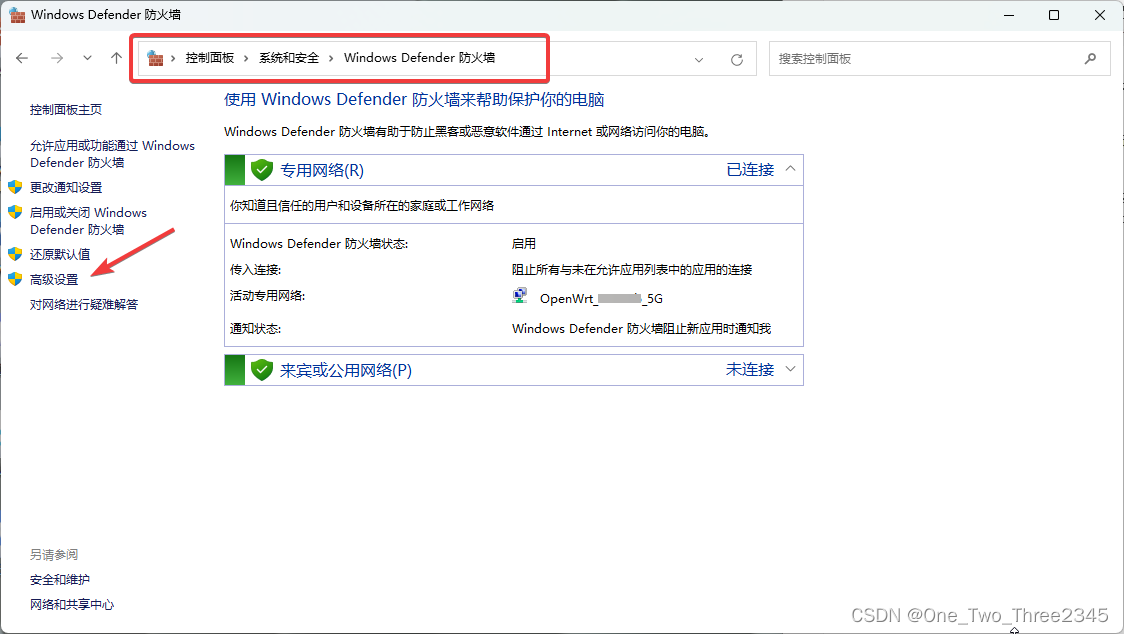
Task: Click the 启用 firewall state value
Action: [x=524, y=244]
